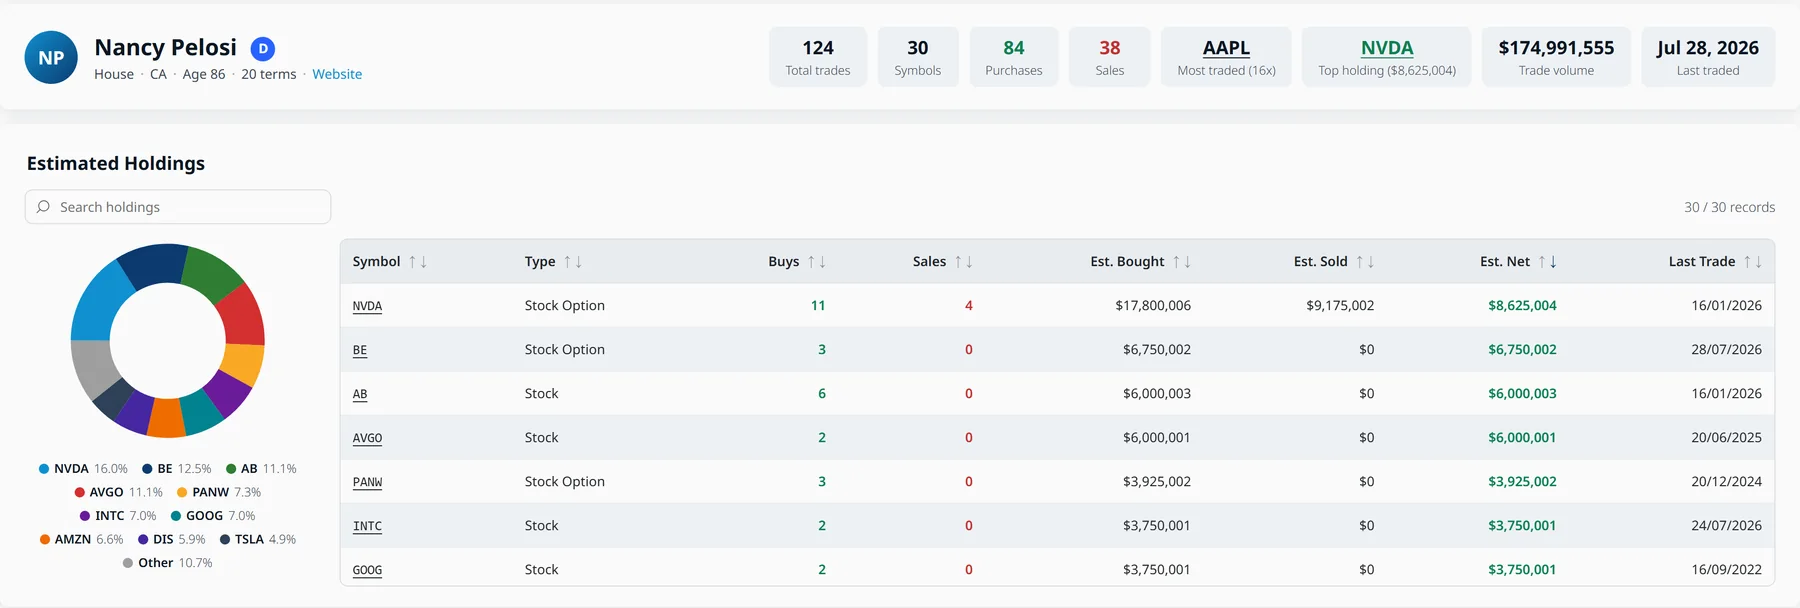Click the Jul 28, 2026 Last traded card
The height and width of the screenshot is (608, 1800).
pyautogui.click(x=1708, y=57)
